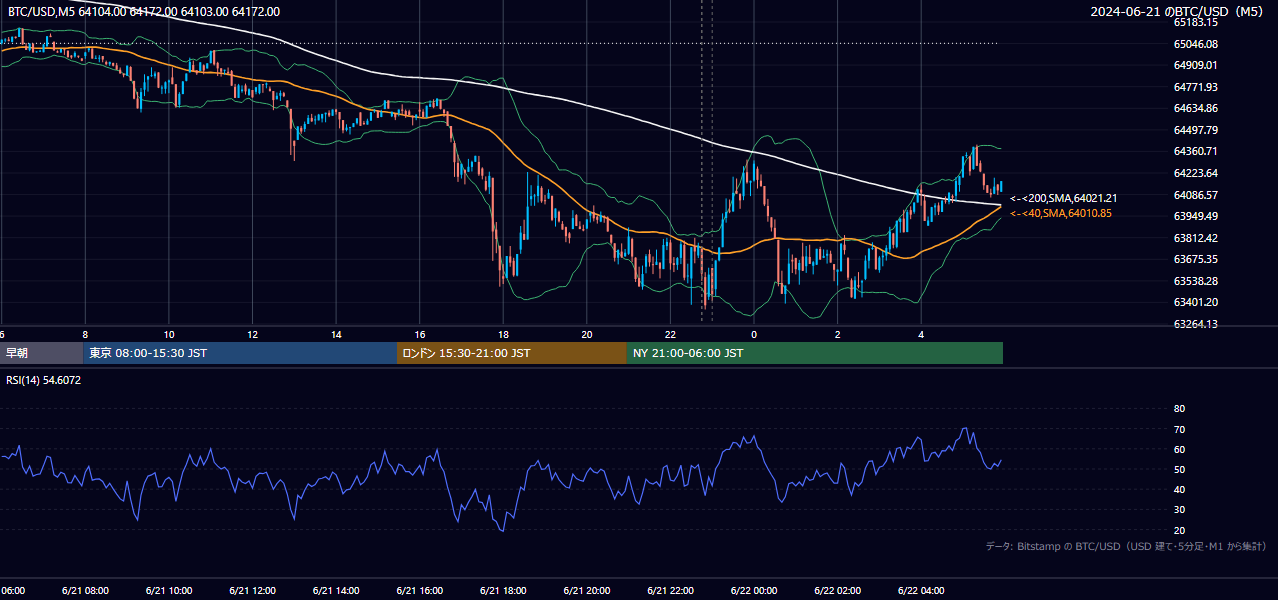Pick the 64497.79 price label

(x=1195, y=130)
